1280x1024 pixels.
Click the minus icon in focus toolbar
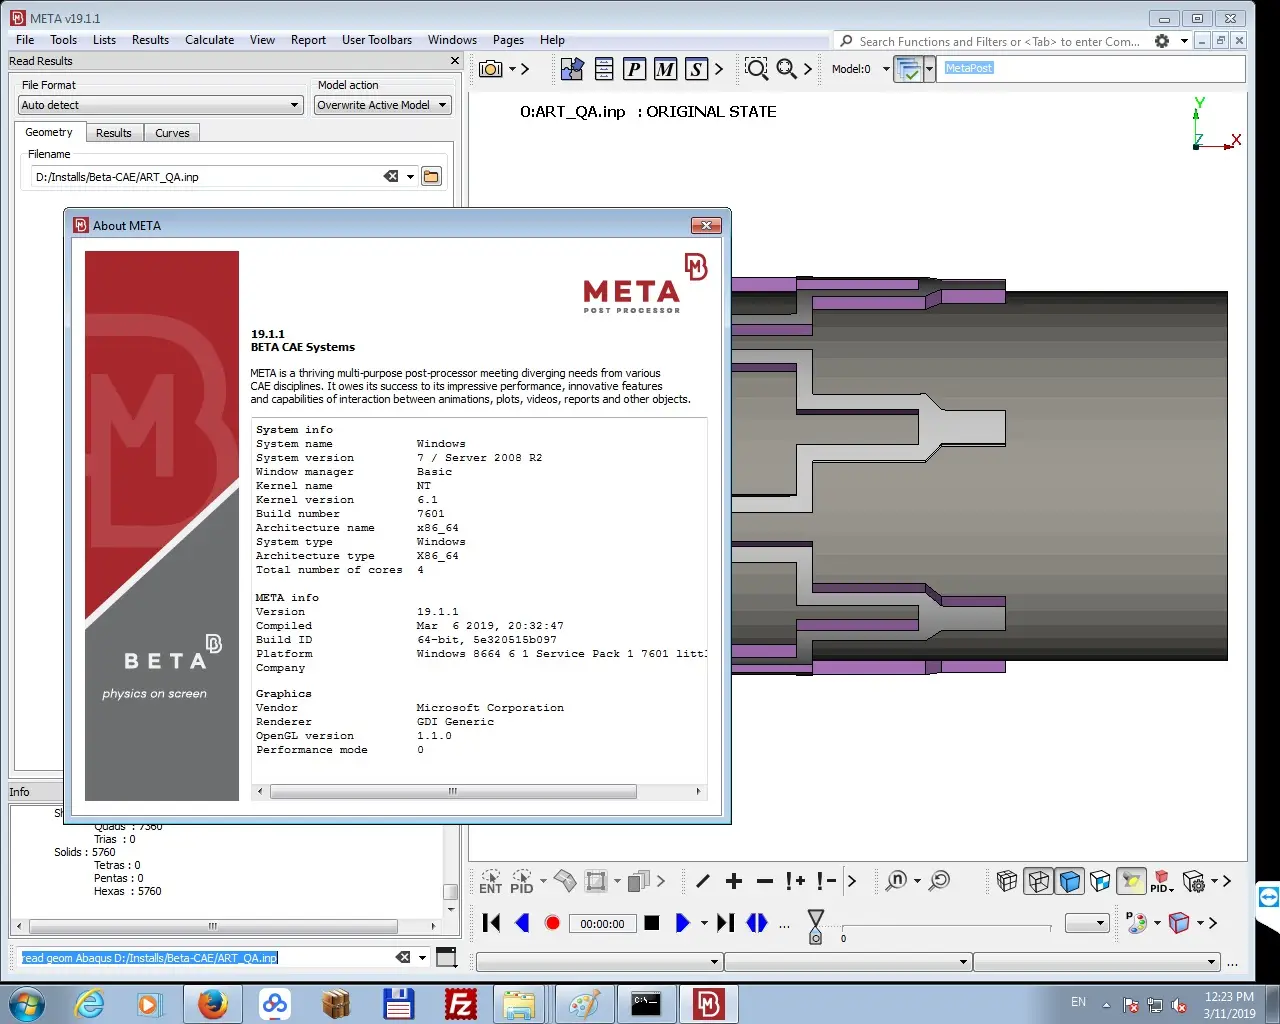coord(765,881)
